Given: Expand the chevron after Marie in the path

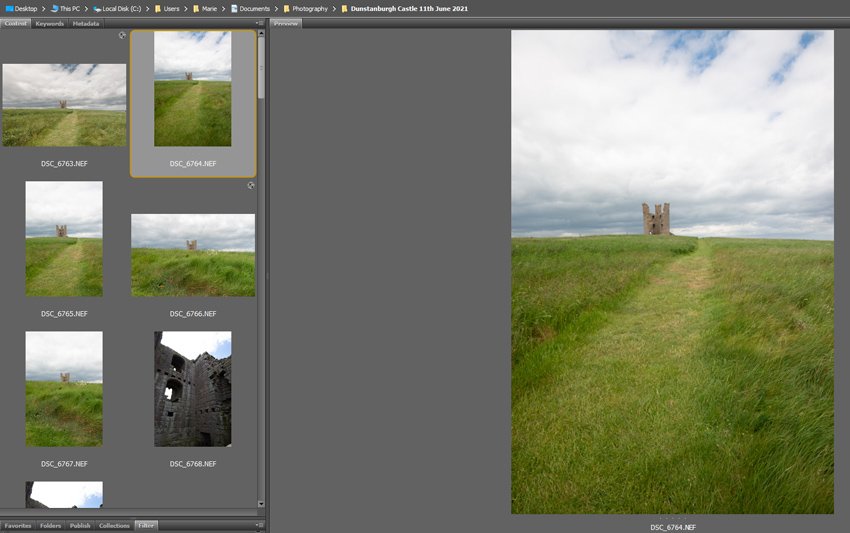Looking at the screenshot, I should [222, 8].
